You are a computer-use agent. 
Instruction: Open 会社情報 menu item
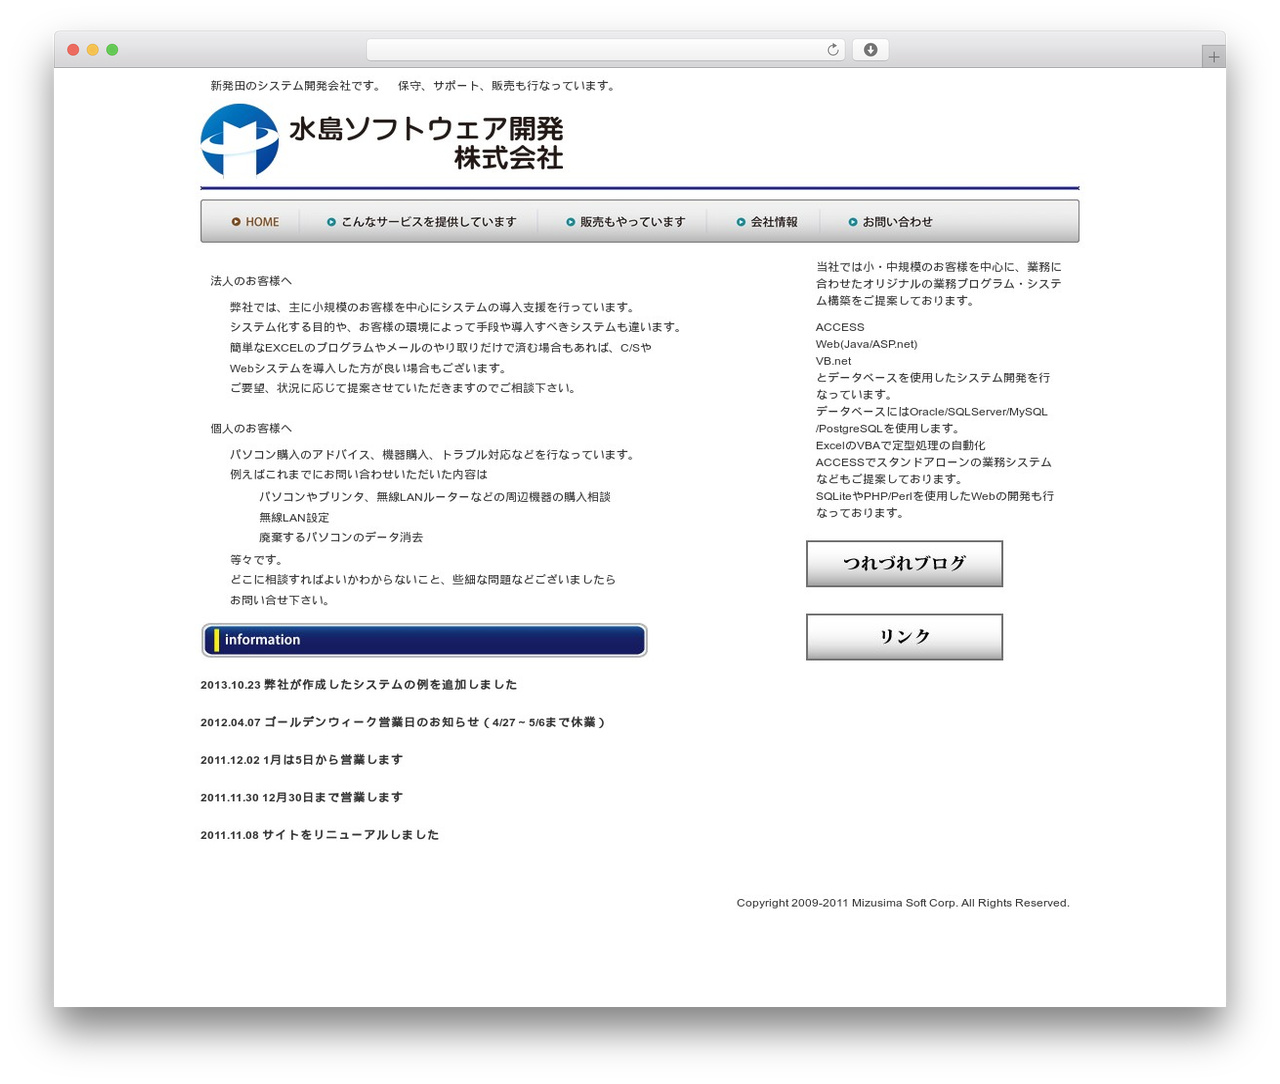point(767,222)
